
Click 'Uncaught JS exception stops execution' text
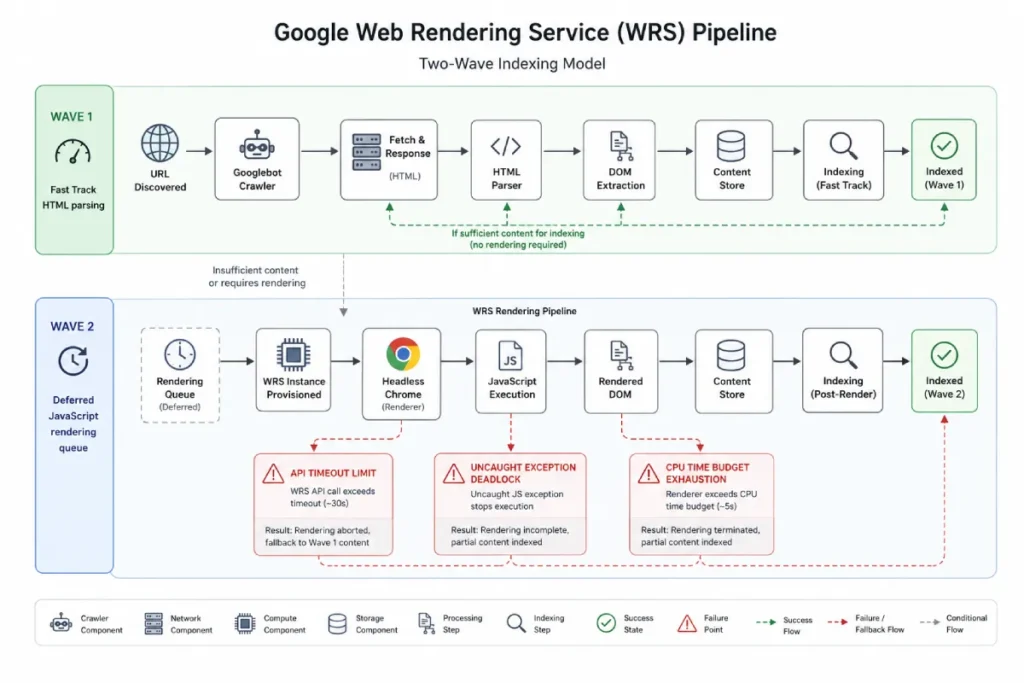point(517,500)
